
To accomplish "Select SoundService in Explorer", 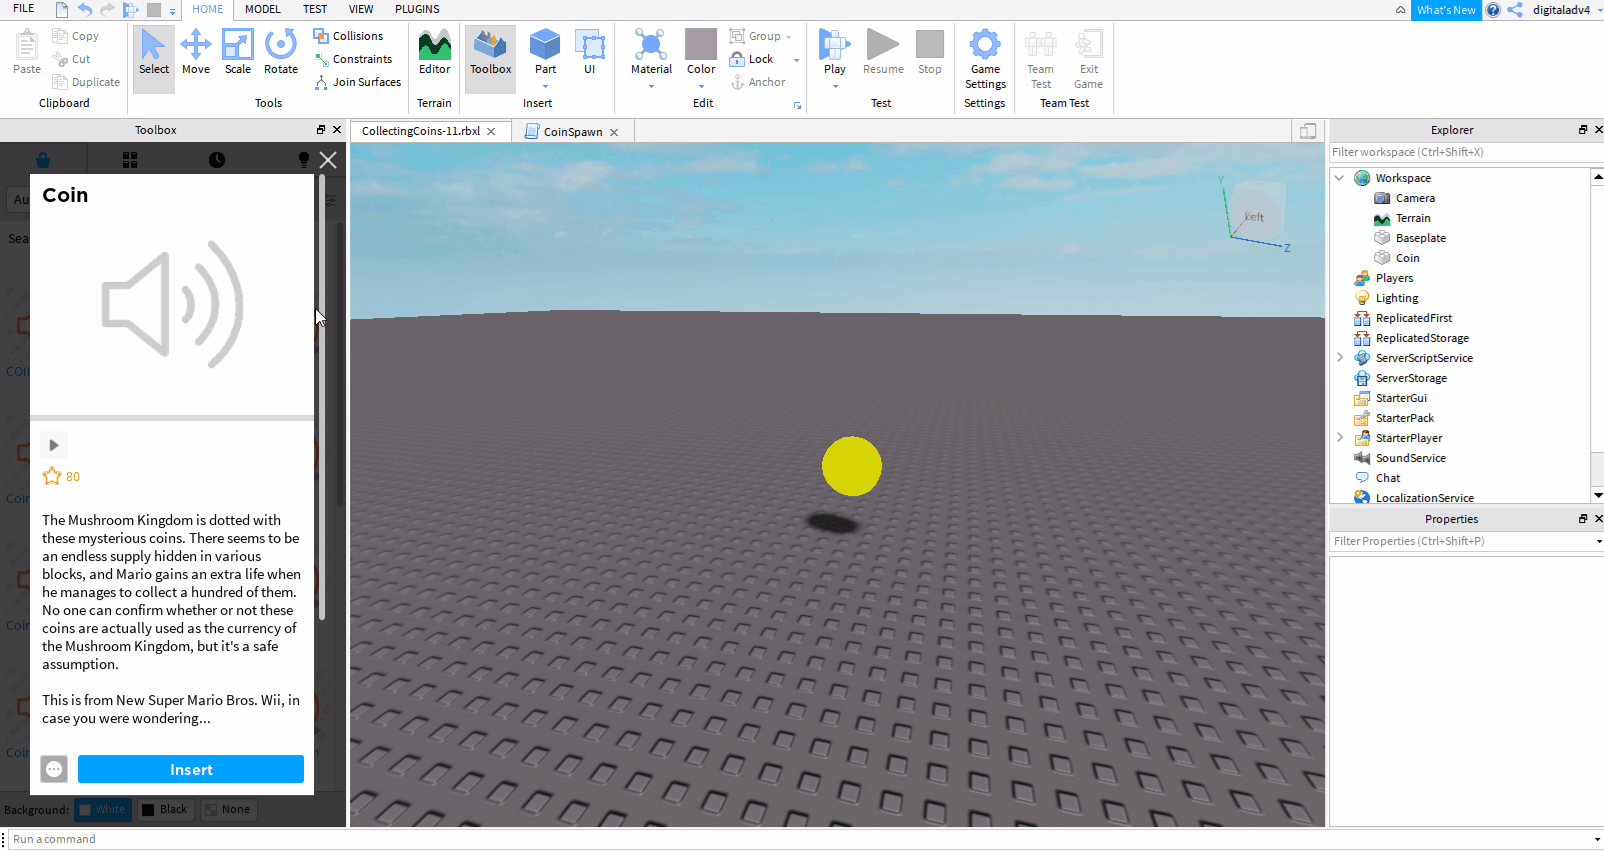I will [1410, 458].
